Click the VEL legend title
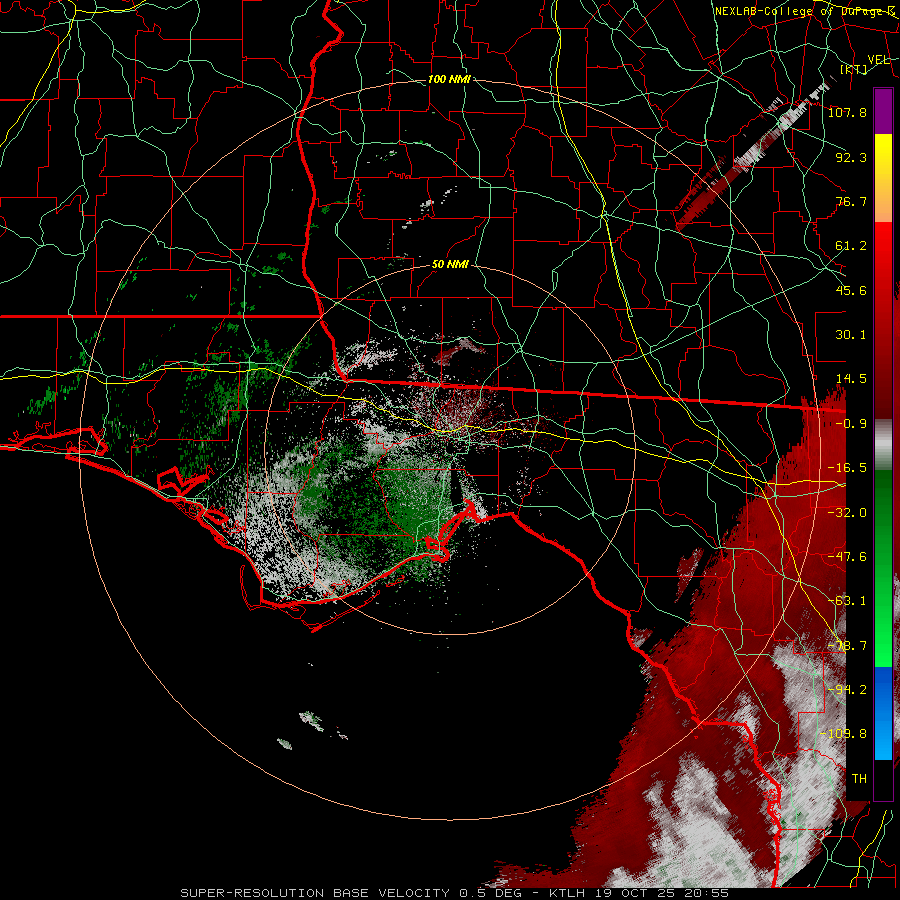 click(878, 60)
